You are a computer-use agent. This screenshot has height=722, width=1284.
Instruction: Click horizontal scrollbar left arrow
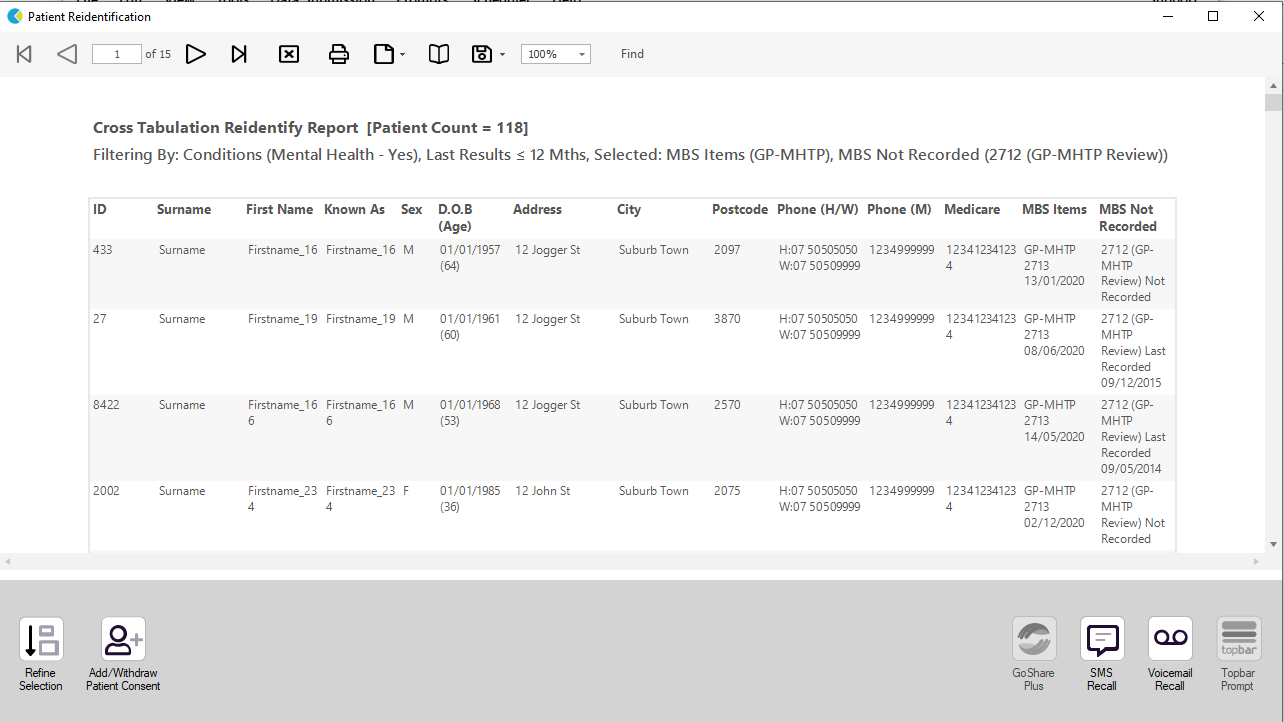(x=8, y=562)
